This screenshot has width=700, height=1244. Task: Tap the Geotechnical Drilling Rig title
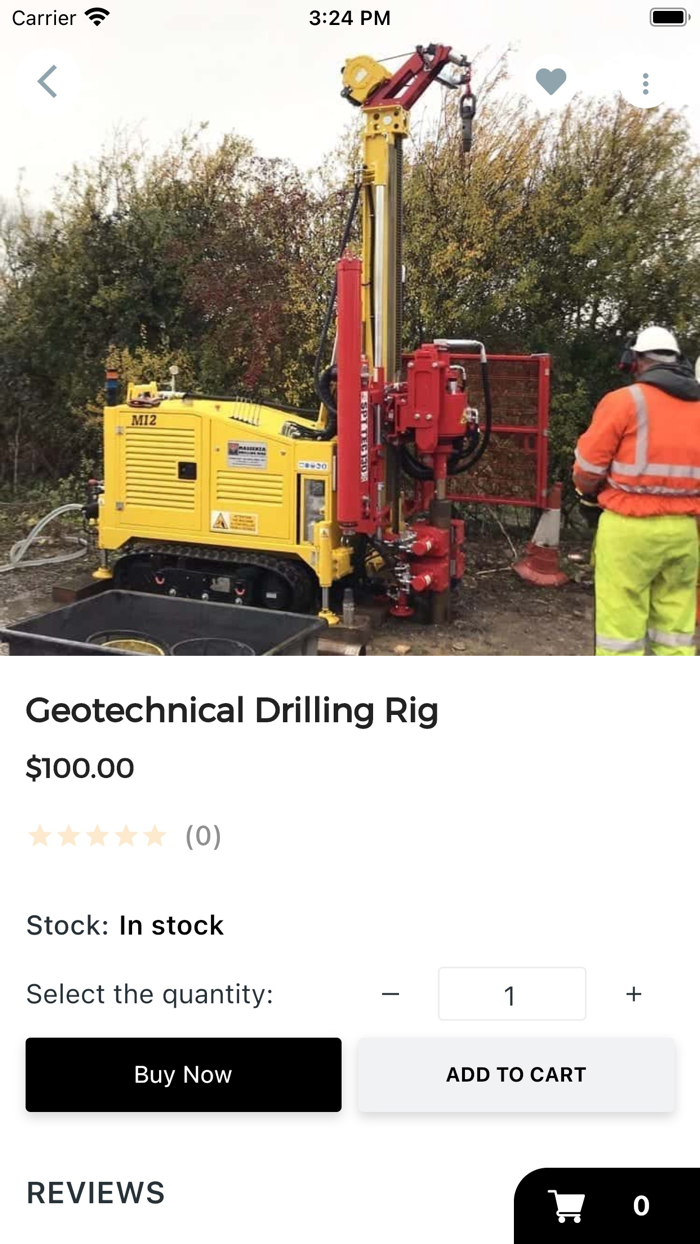[232, 711]
